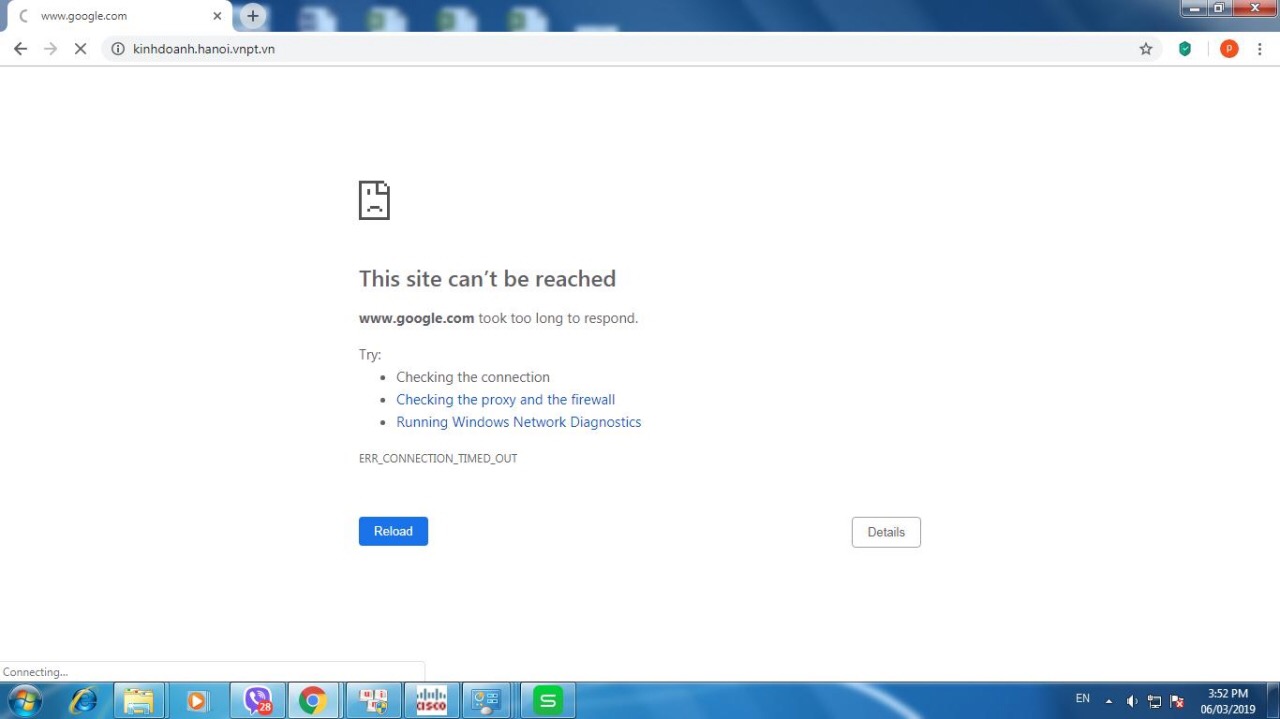Click the 'Checking the connection' suggestion text
This screenshot has width=1280, height=719.
pos(473,377)
